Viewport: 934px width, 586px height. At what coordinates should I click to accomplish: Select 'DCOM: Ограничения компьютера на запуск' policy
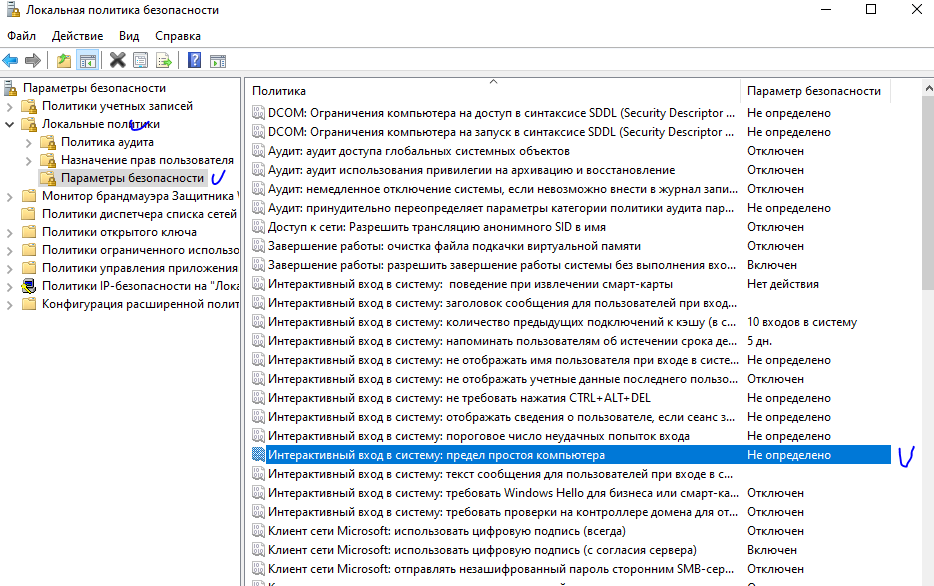(x=501, y=132)
